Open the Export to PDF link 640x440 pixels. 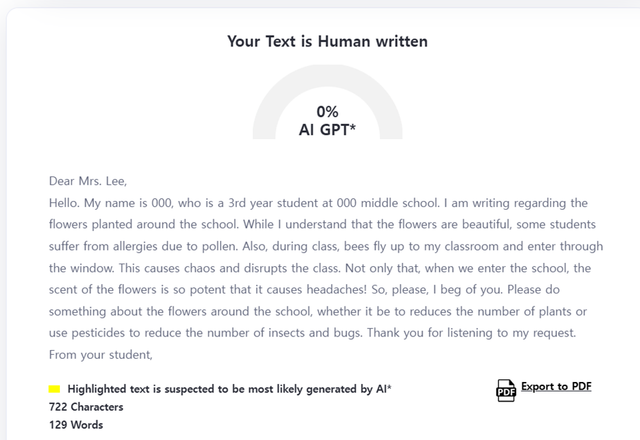(x=556, y=387)
